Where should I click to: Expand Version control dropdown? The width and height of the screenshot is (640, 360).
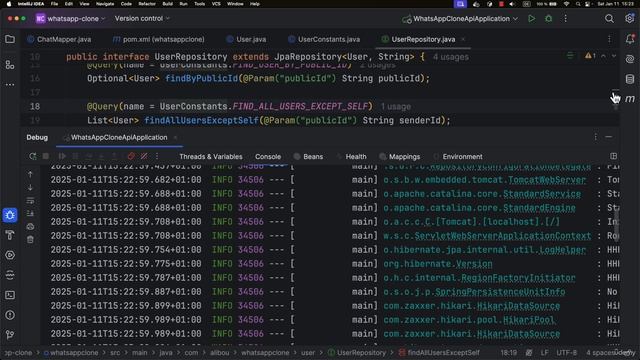[142, 19]
